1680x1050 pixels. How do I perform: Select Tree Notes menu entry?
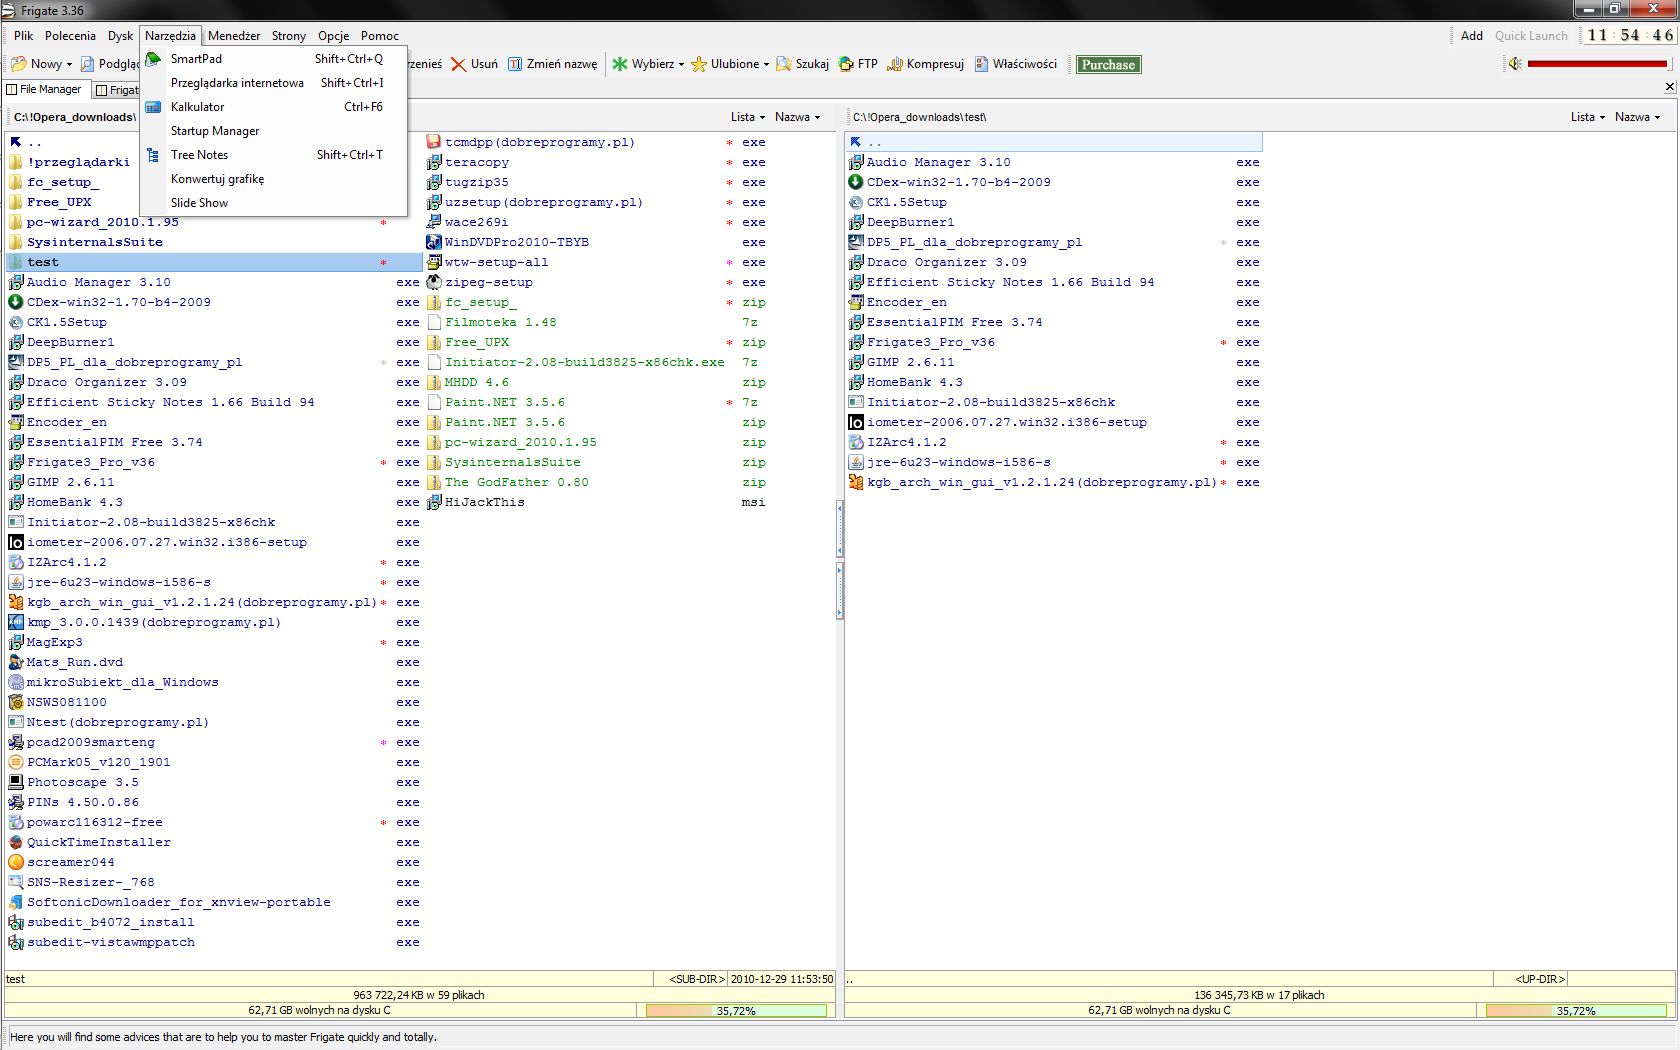click(275, 155)
